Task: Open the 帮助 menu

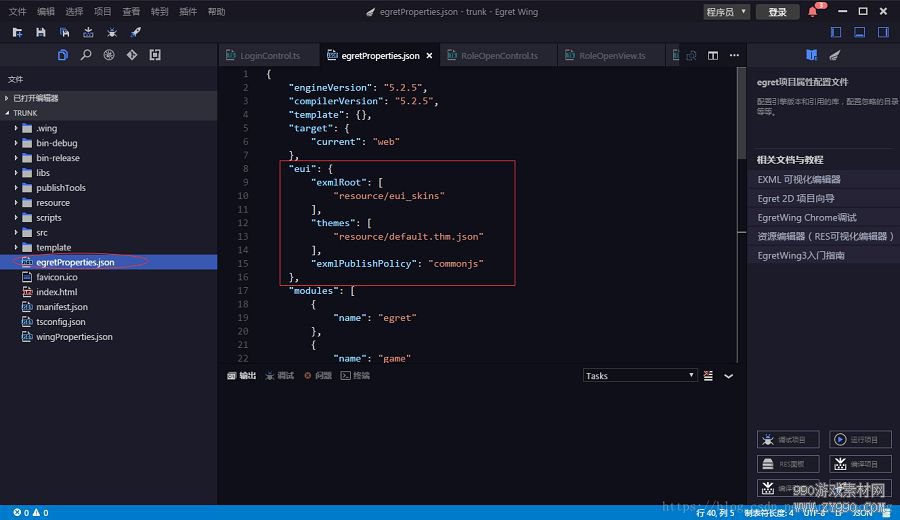Action: tap(216, 11)
